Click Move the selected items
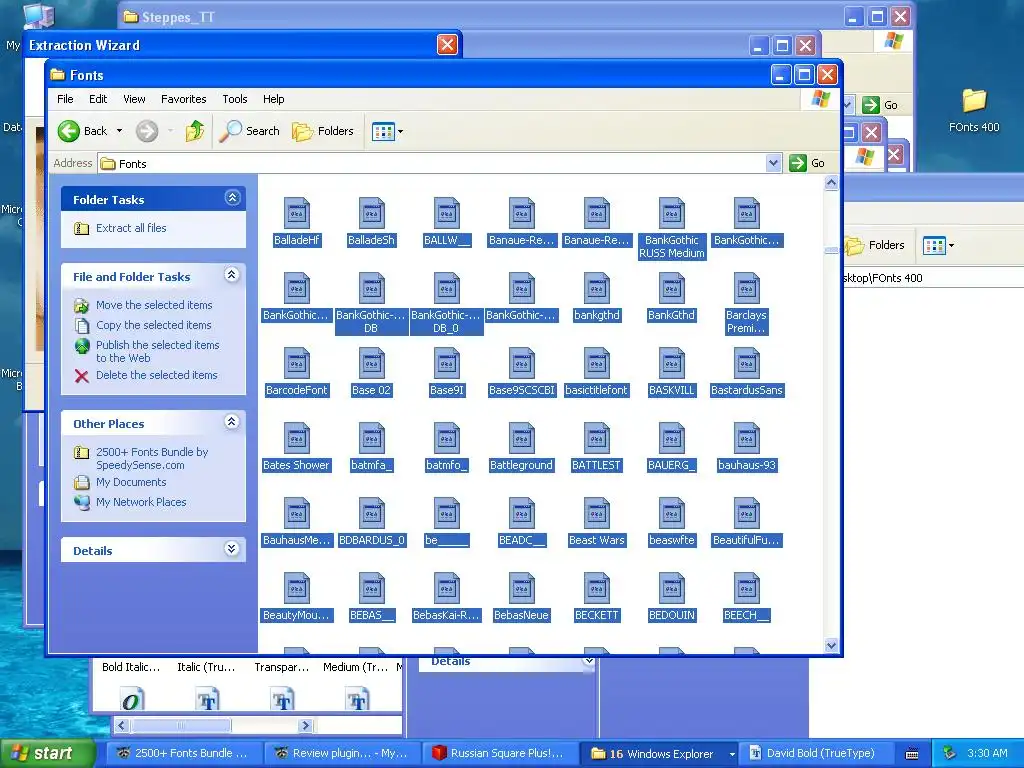Viewport: 1024px width, 768px height. pos(154,305)
